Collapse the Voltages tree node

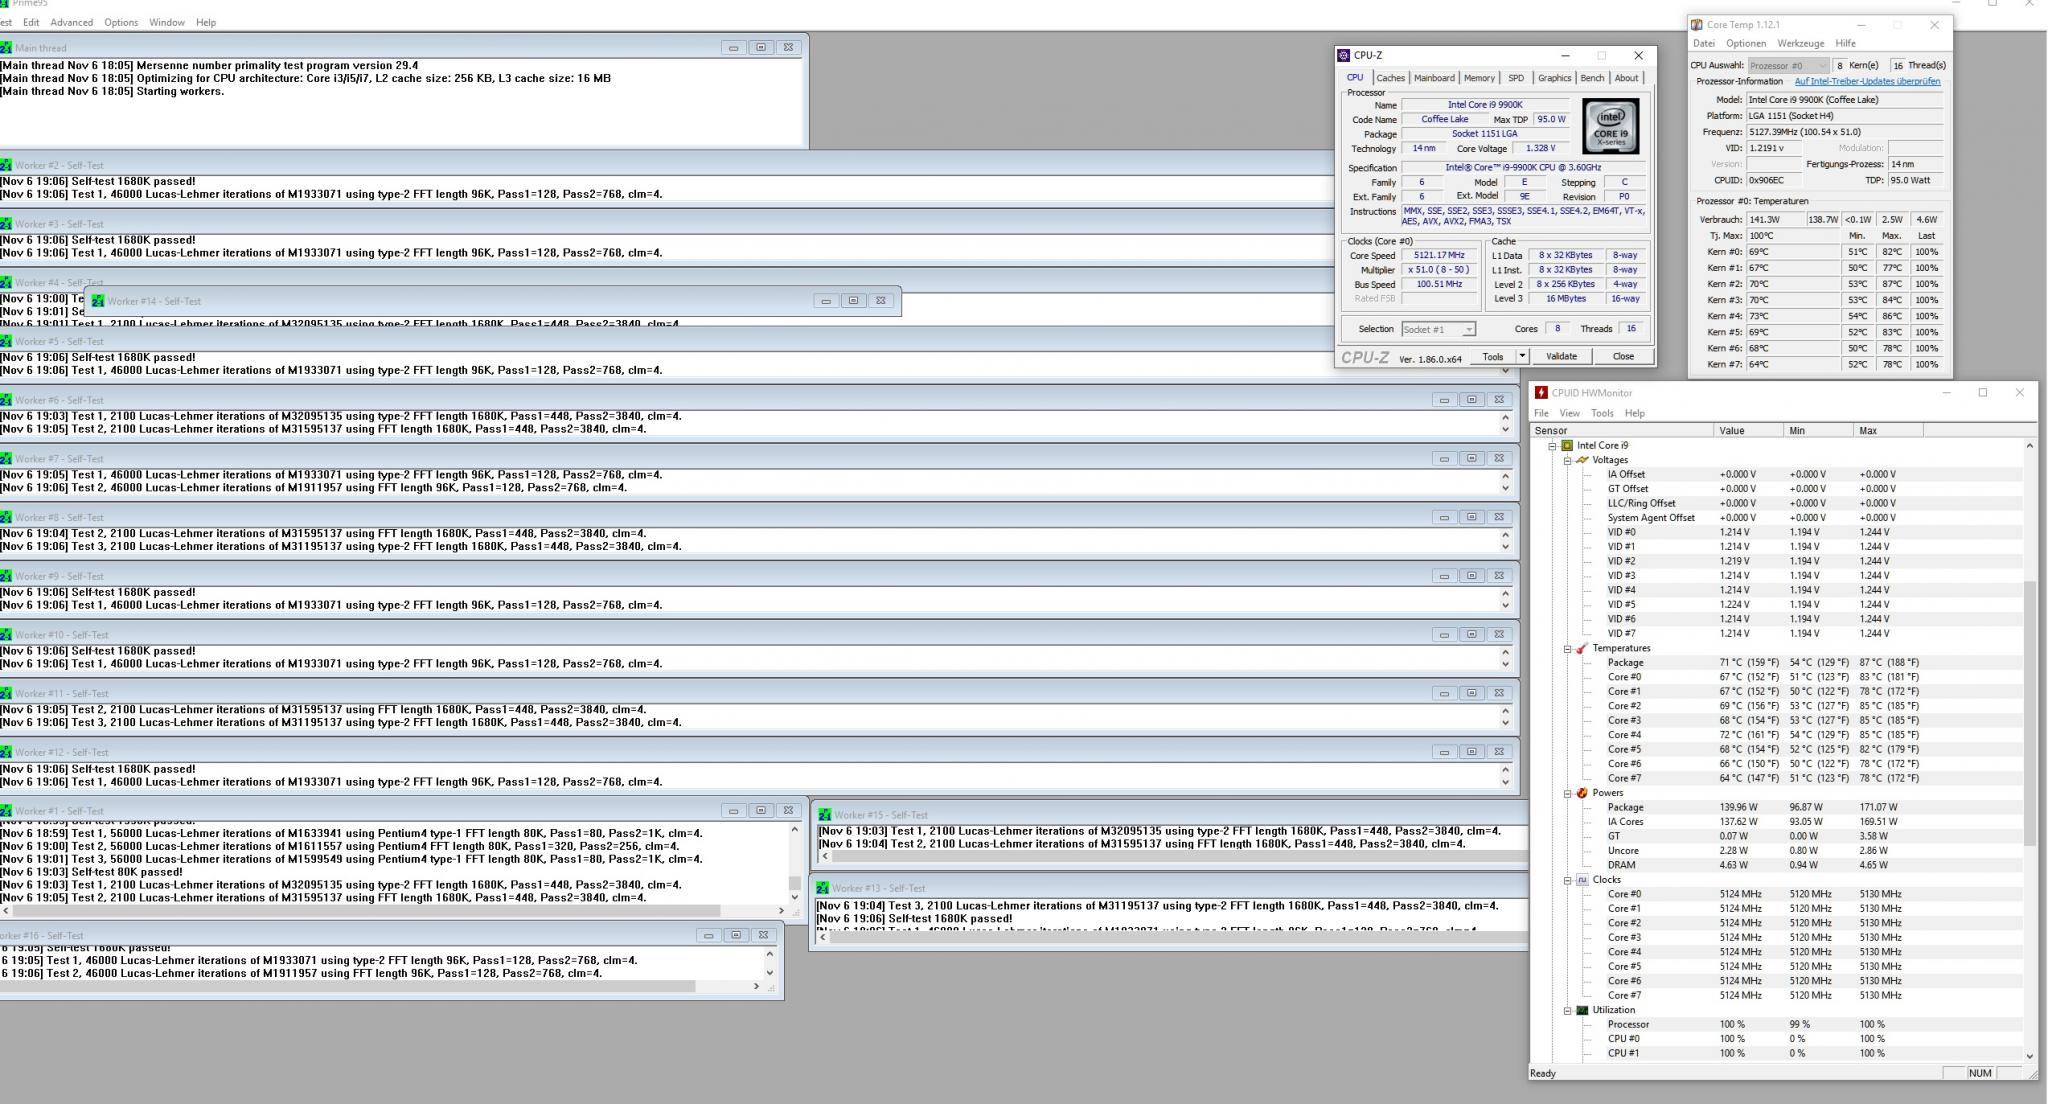1568,460
